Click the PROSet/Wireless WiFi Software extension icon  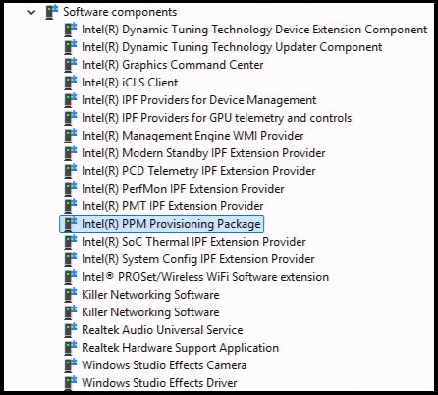pos(71,277)
